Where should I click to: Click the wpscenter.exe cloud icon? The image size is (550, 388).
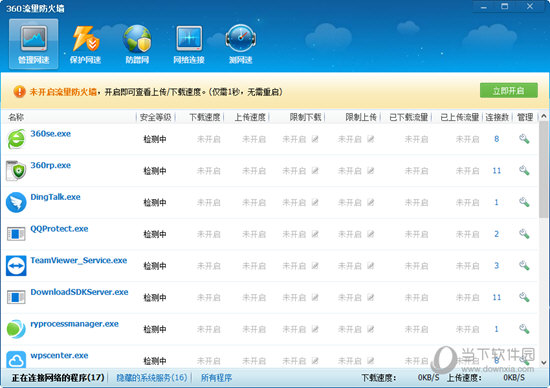click(16, 359)
